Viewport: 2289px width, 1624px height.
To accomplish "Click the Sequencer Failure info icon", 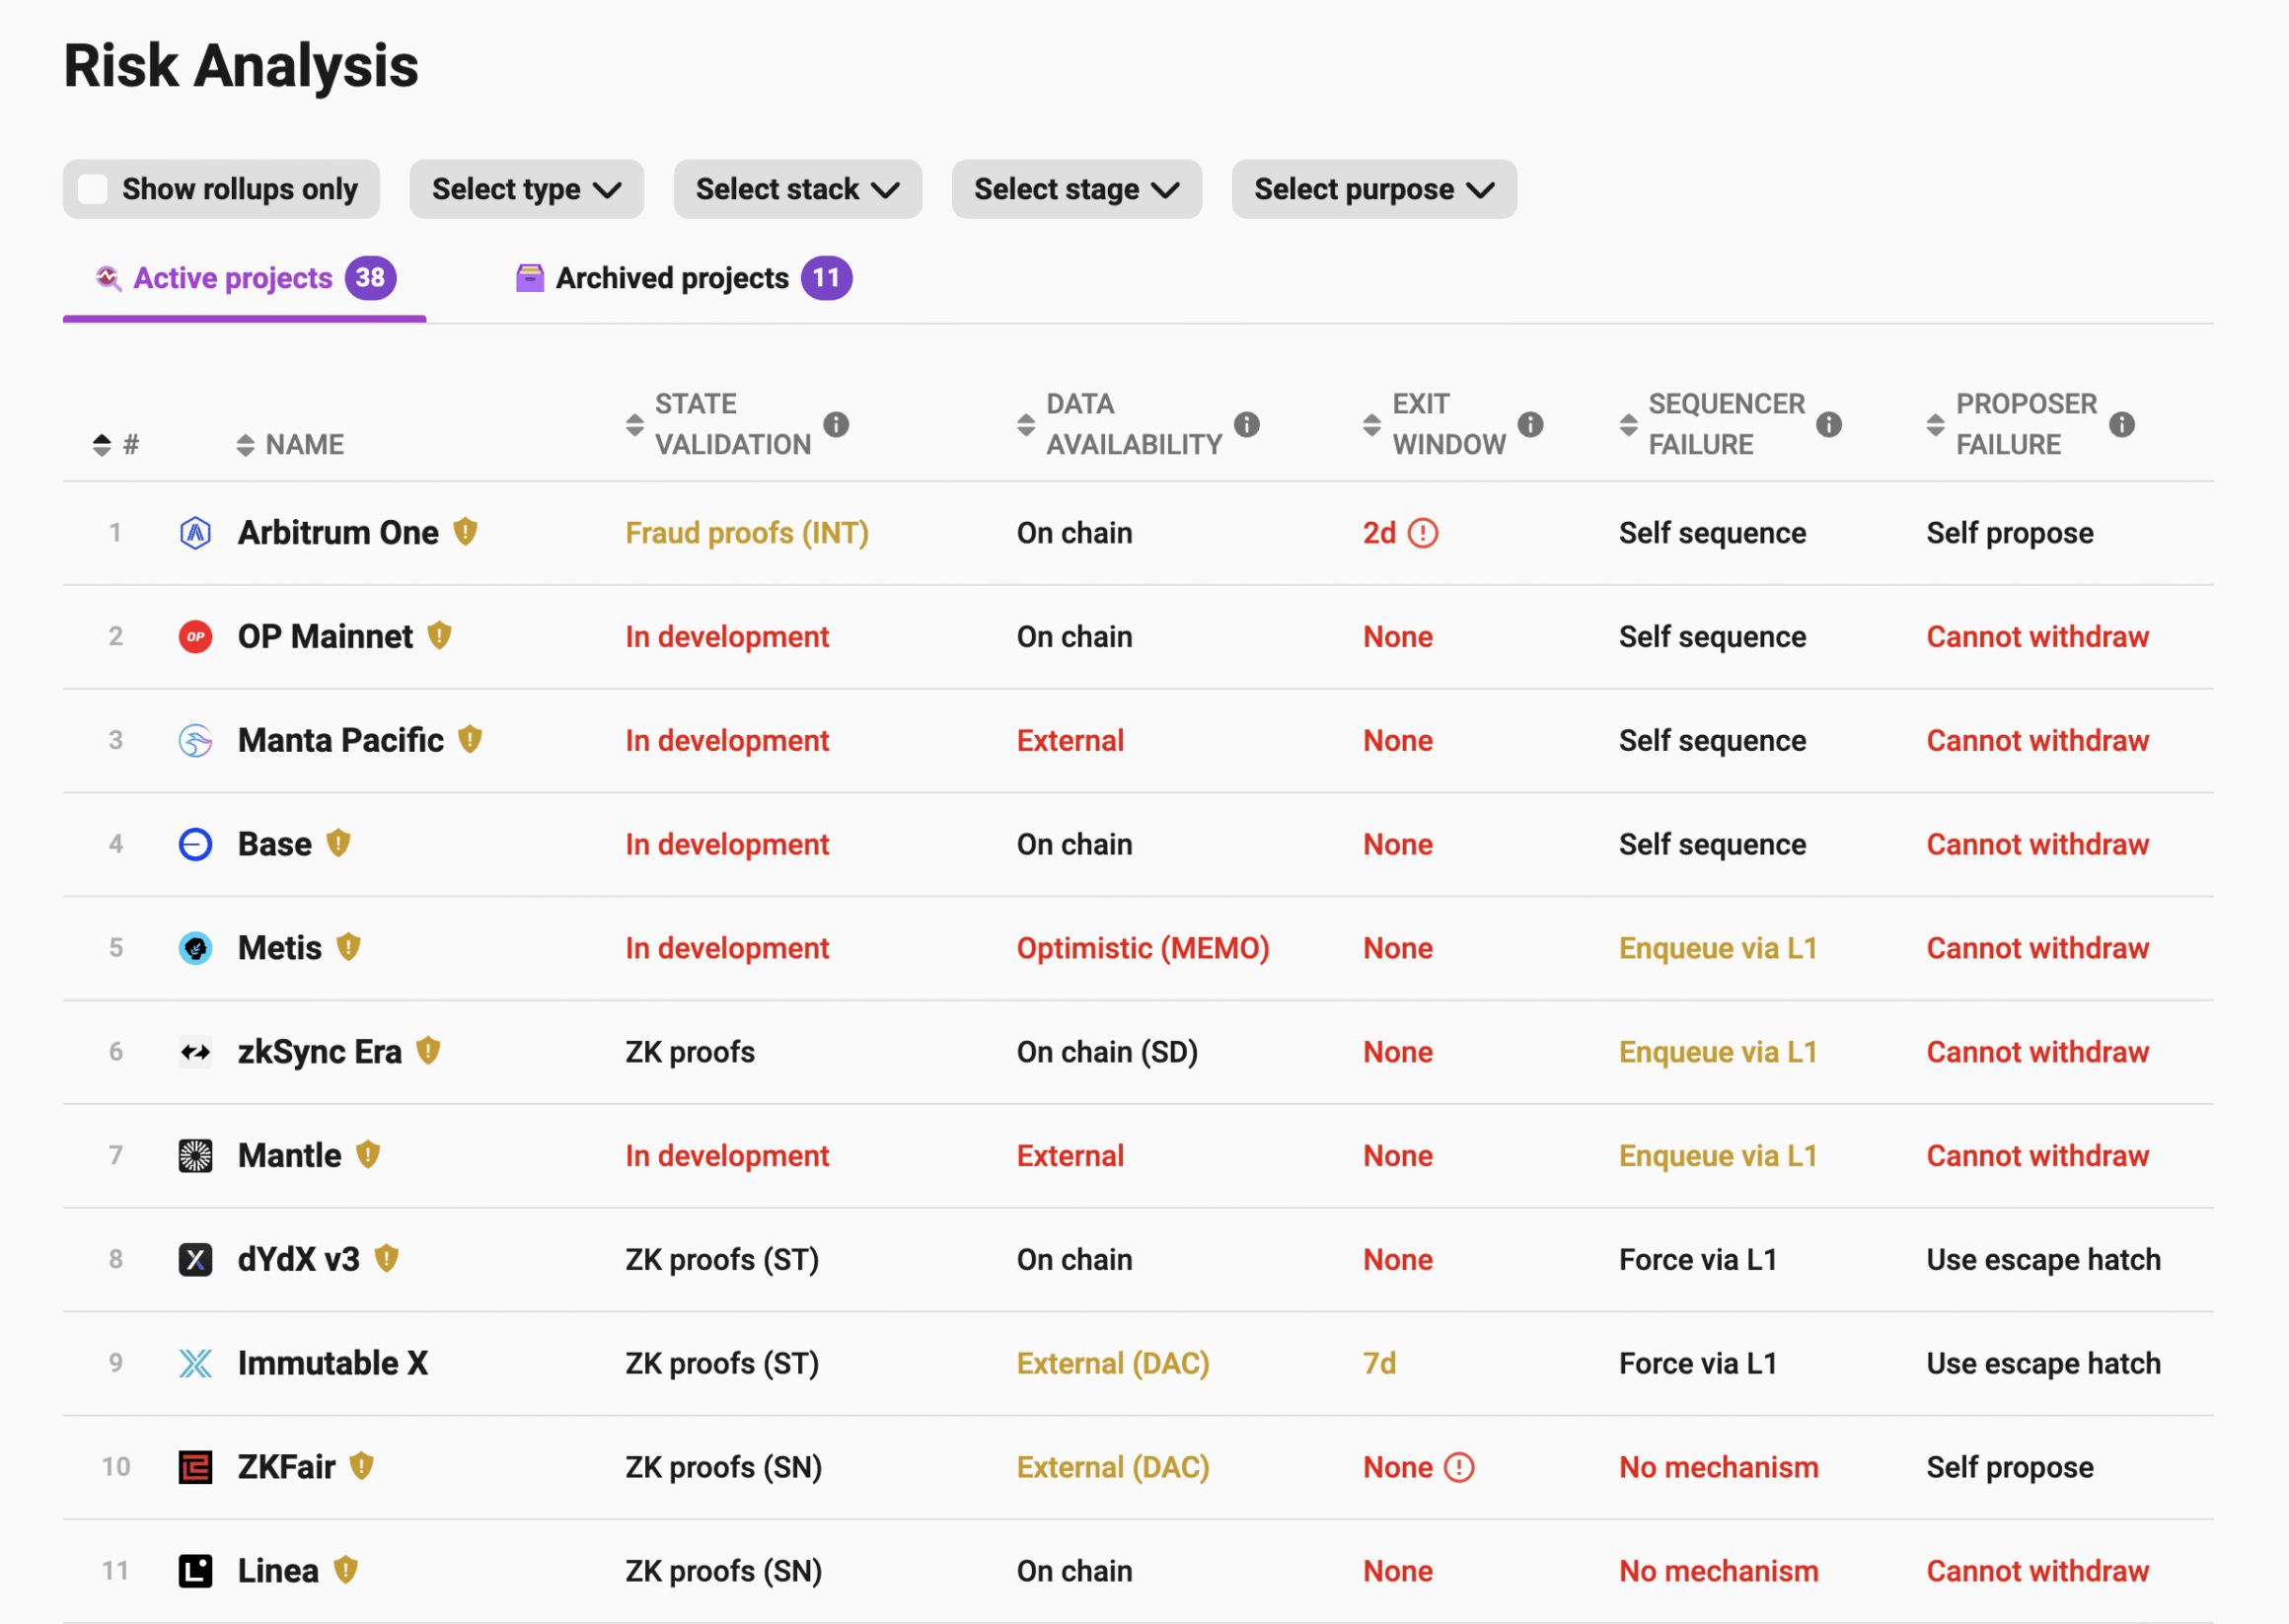I will point(1828,424).
